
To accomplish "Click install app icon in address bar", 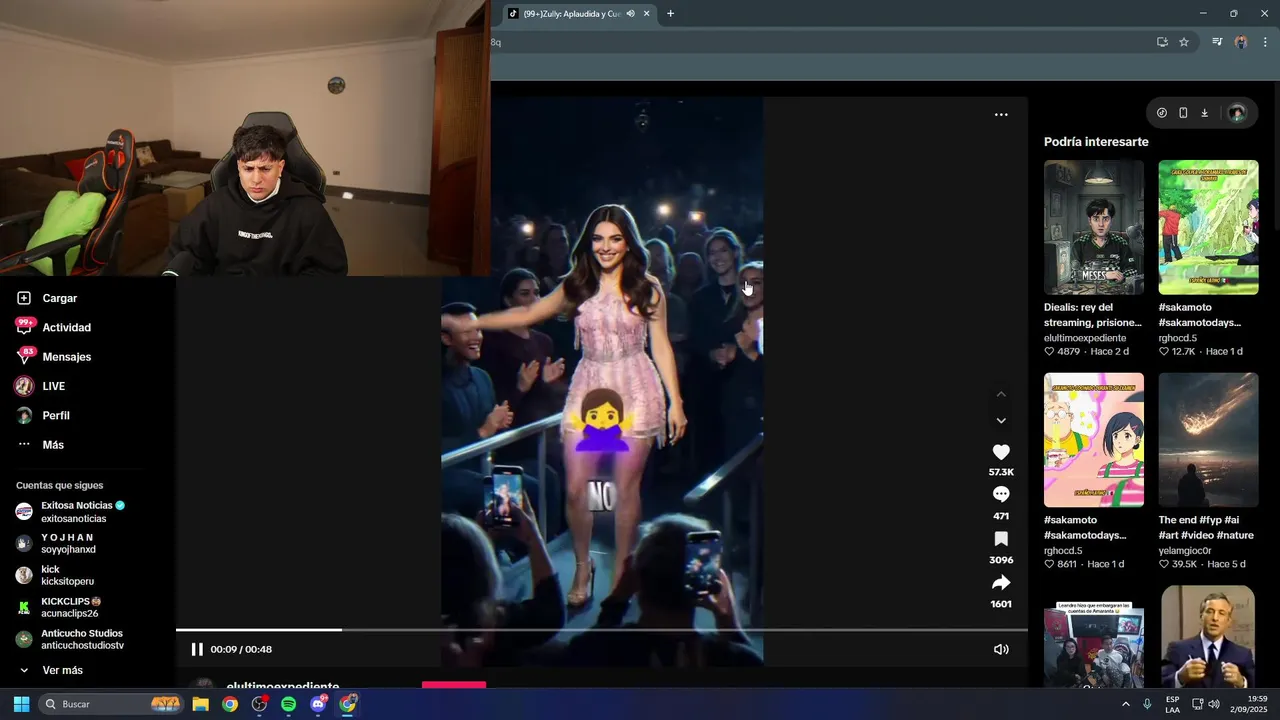I will coord(1162,42).
